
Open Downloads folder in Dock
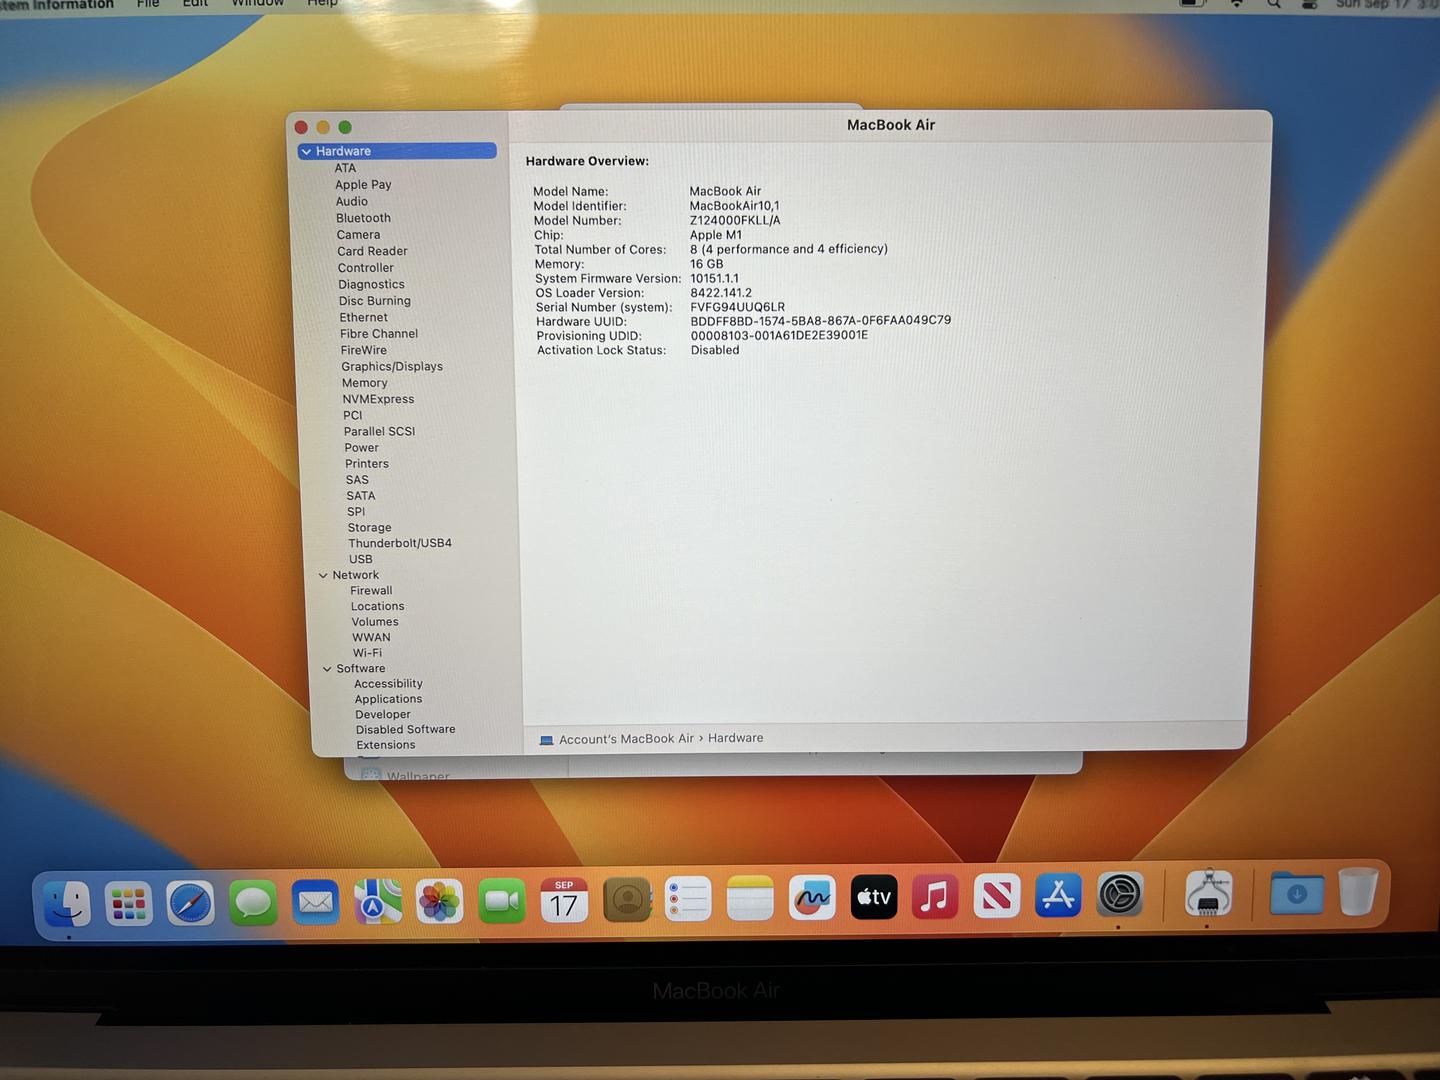(x=1296, y=892)
